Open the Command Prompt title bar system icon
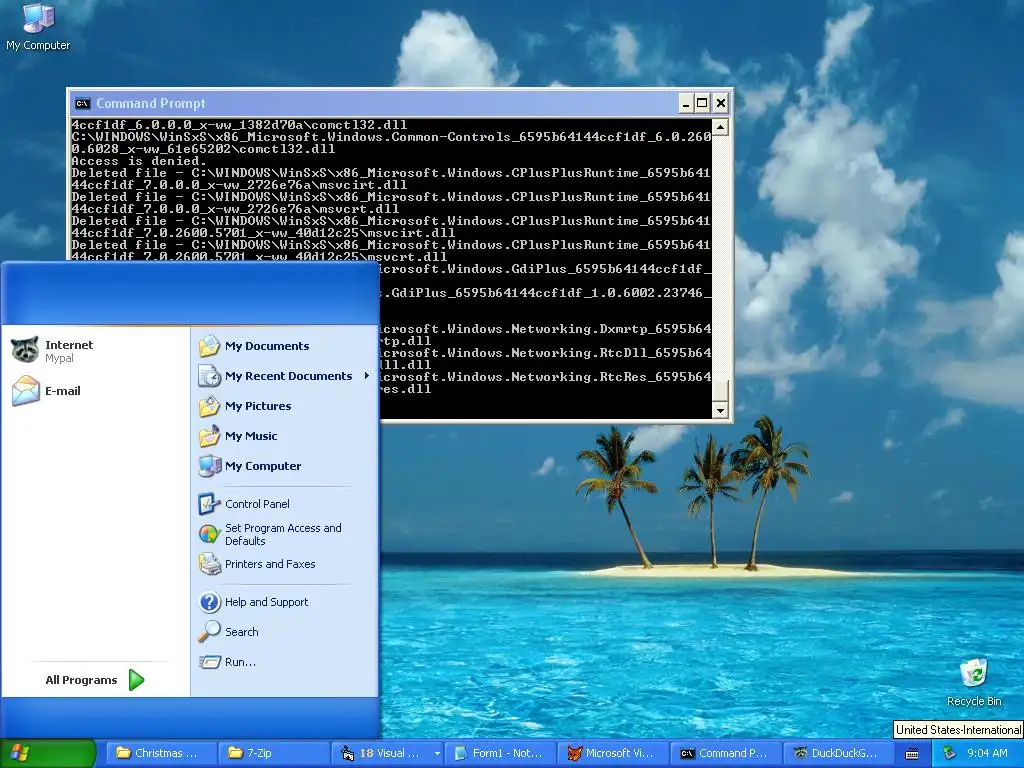 [x=82, y=103]
